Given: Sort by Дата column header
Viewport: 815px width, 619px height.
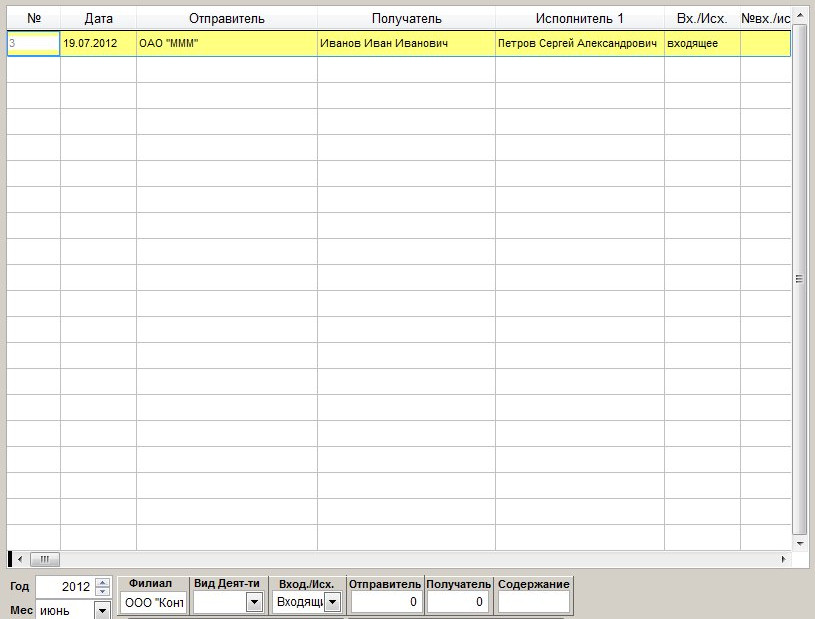Looking at the screenshot, I should [98, 19].
